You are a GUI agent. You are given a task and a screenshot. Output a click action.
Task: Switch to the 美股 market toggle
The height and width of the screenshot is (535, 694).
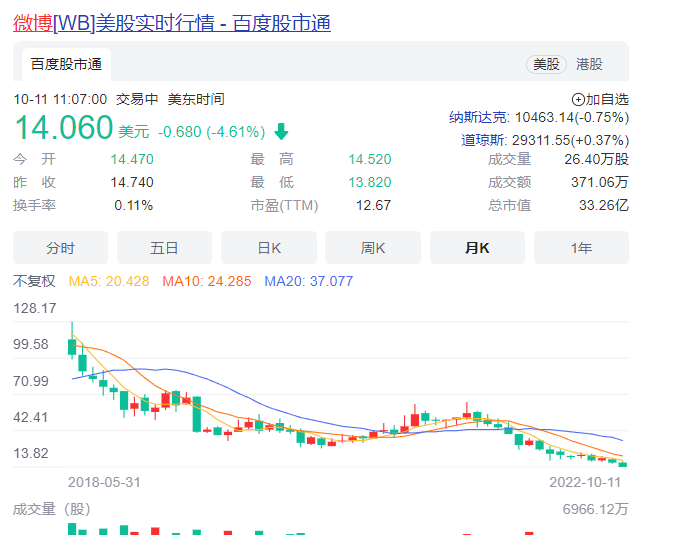click(x=546, y=65)
